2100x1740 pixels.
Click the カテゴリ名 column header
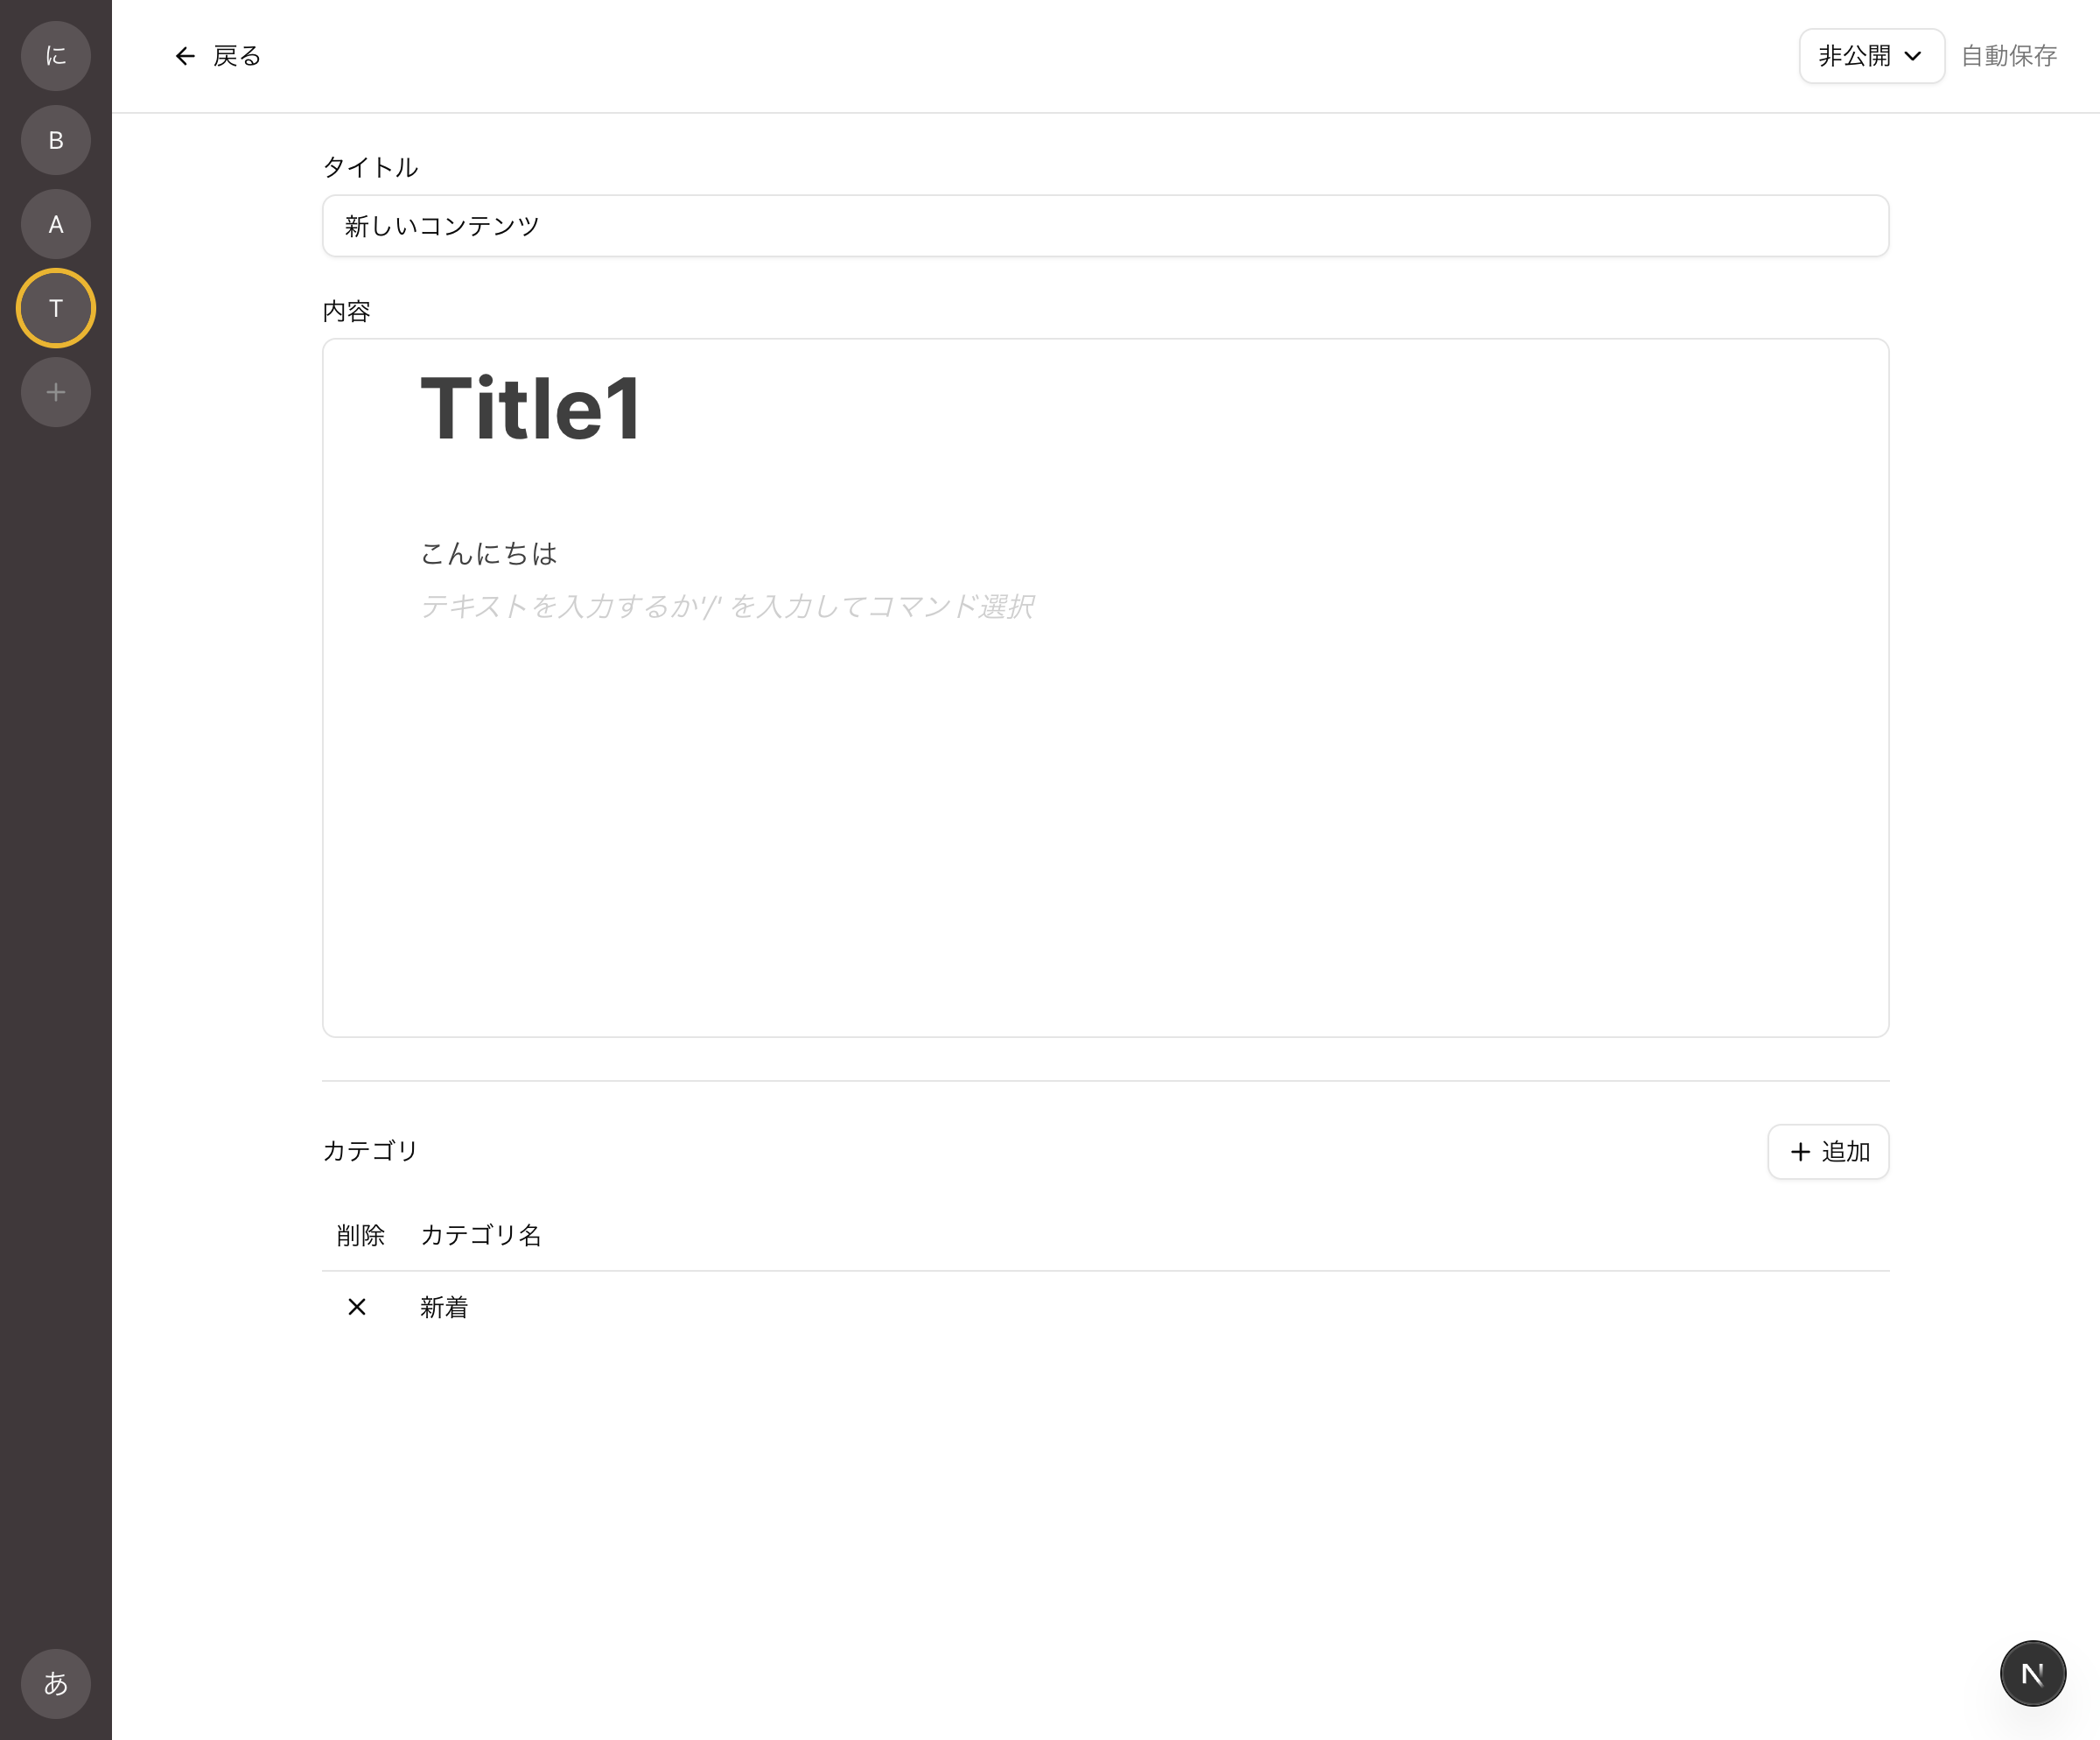coord(481,1235)
